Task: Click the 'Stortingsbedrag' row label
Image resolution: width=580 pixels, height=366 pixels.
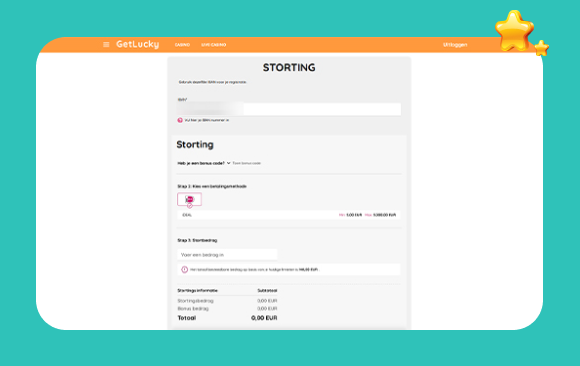Action: (195, 301)
